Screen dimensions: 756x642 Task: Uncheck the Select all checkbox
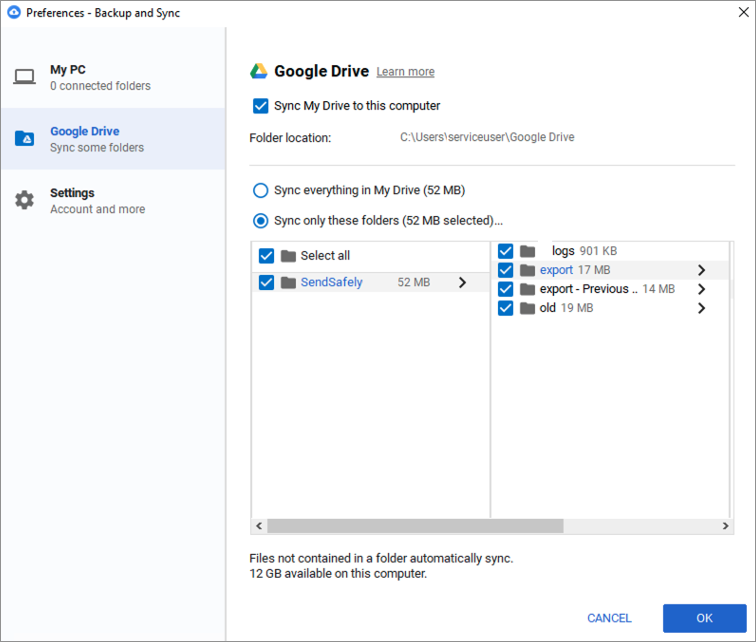tap(266, 255)
